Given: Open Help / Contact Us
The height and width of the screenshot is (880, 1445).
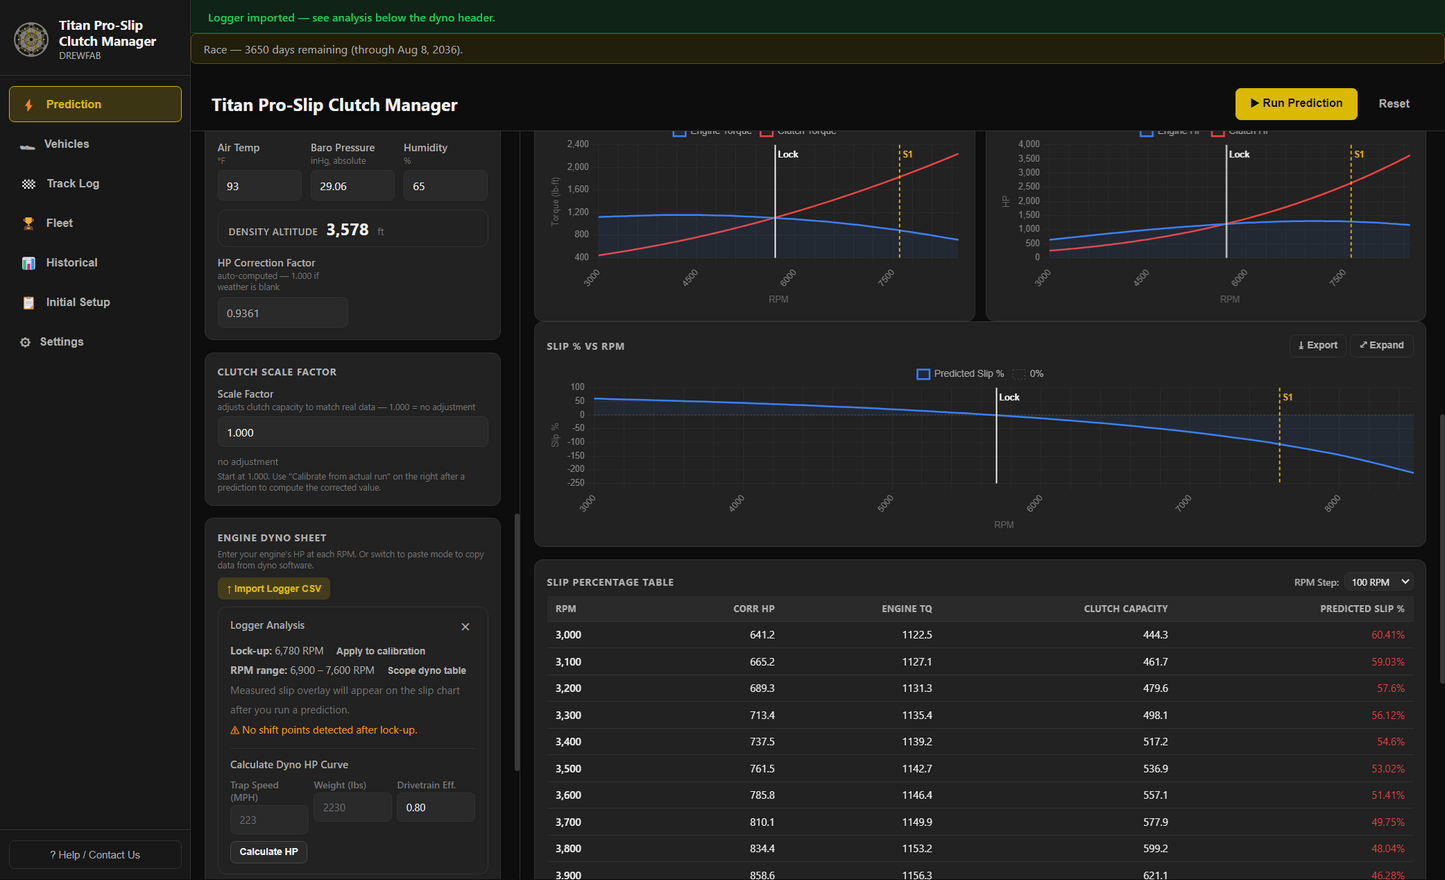Looking at the screenshot, I should (95, 855).
